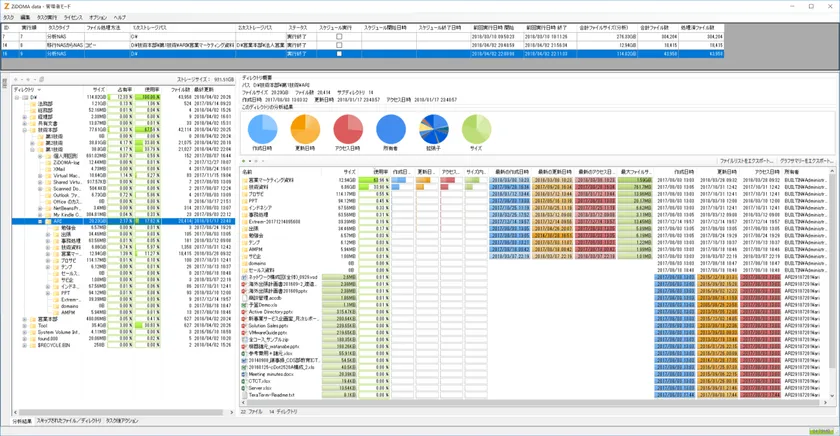840x436 pixels.
Task: Click the Server.xlsx file icon
Action: tap(245, 387)
